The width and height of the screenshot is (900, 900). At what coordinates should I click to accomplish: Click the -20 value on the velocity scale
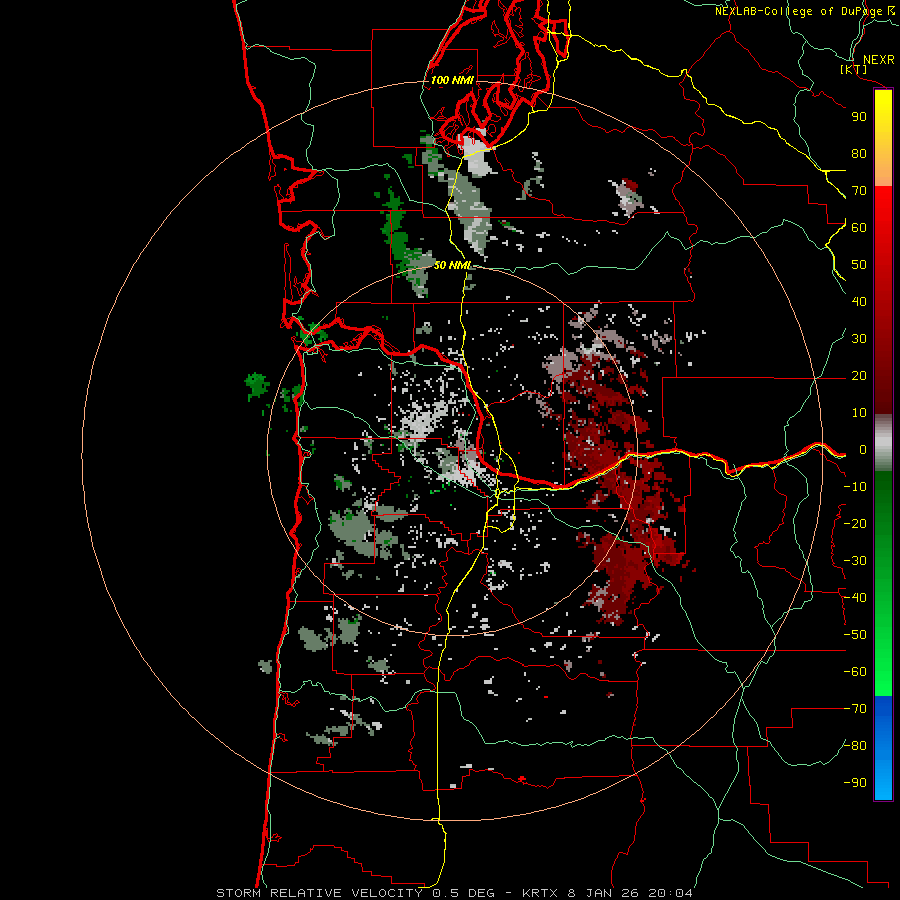(855, 524)
